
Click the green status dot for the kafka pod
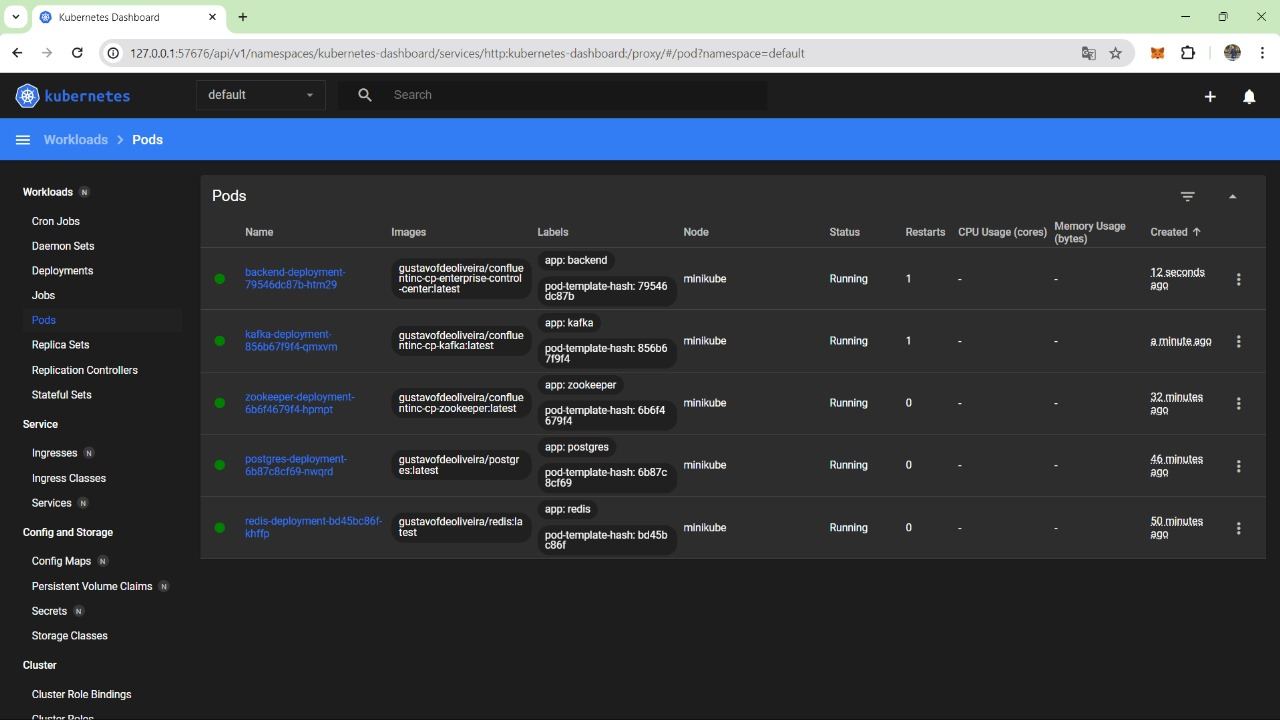click(220, 341)
